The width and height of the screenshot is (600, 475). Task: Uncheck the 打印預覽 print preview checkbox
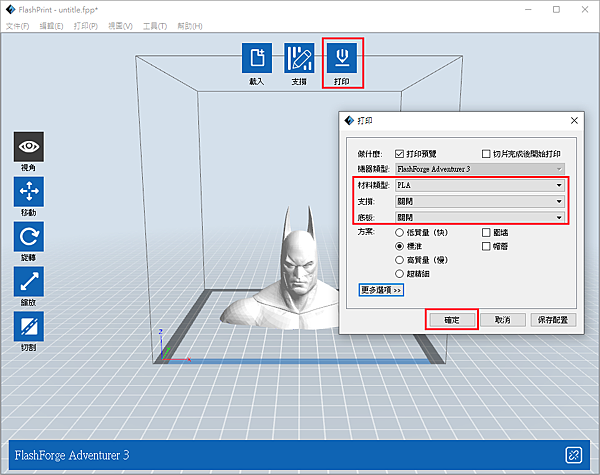point(400,154)
